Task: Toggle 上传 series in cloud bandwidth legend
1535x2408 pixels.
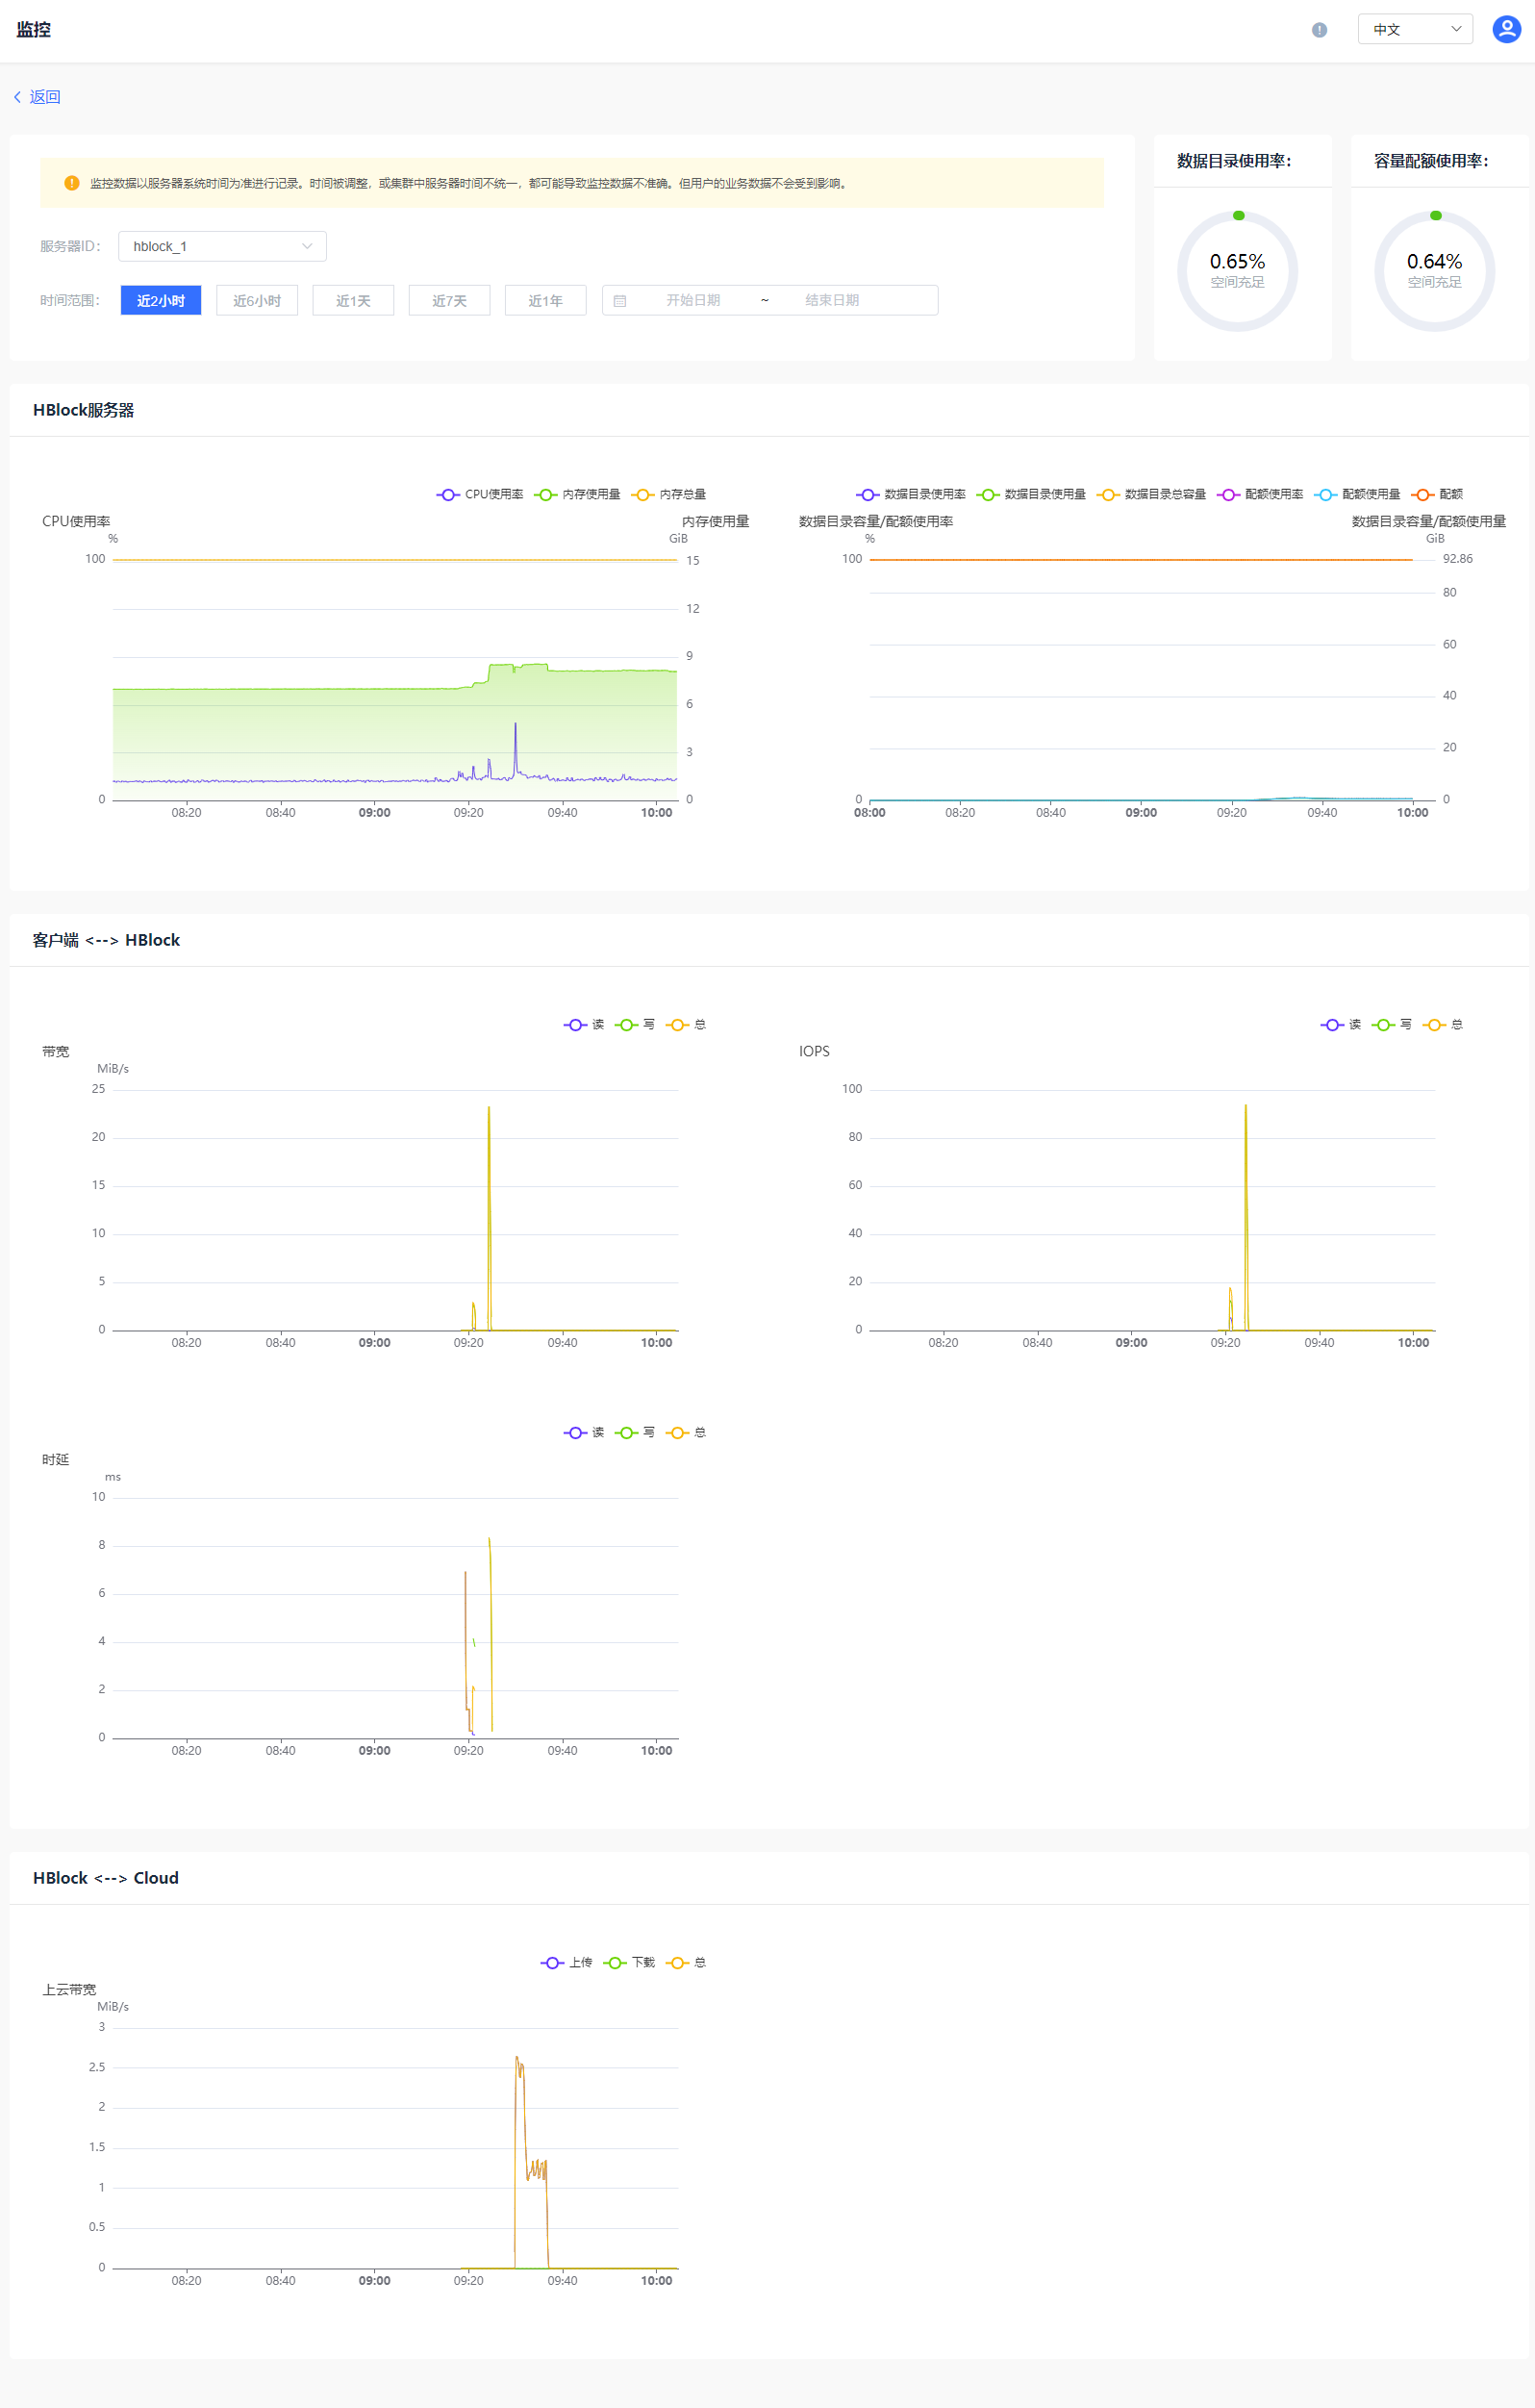Action: 567,1962
